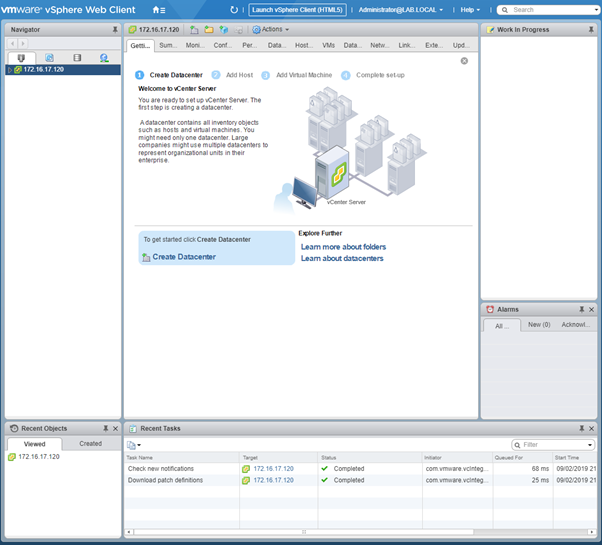This screenshot has height=545, width=602.
Task: Close the Recent Tasks panel
Action: (x=592, y=428)
